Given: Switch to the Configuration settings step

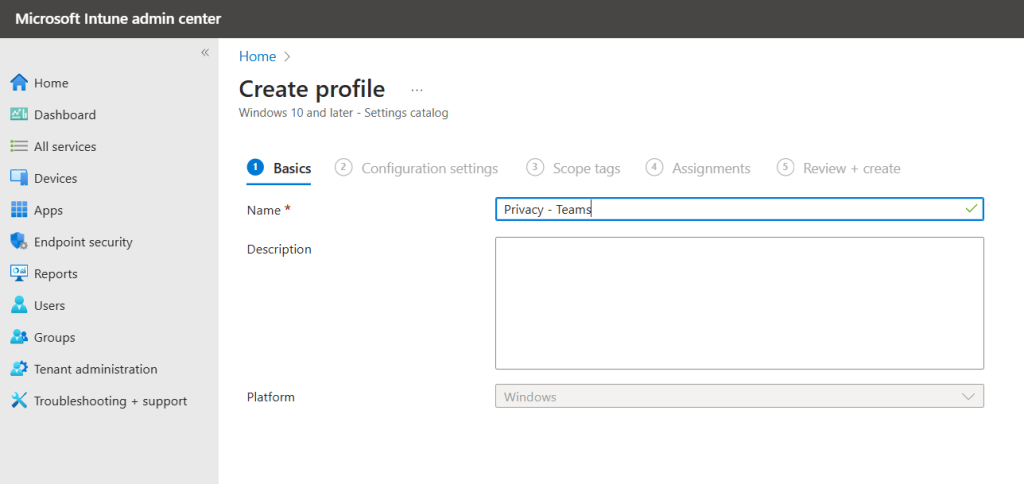Looking at the screenshot, I should pyautogui.click(x=429, y=168).
